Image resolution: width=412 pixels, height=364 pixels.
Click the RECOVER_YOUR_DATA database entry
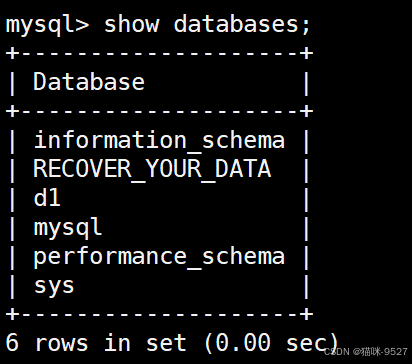point(152,169)
